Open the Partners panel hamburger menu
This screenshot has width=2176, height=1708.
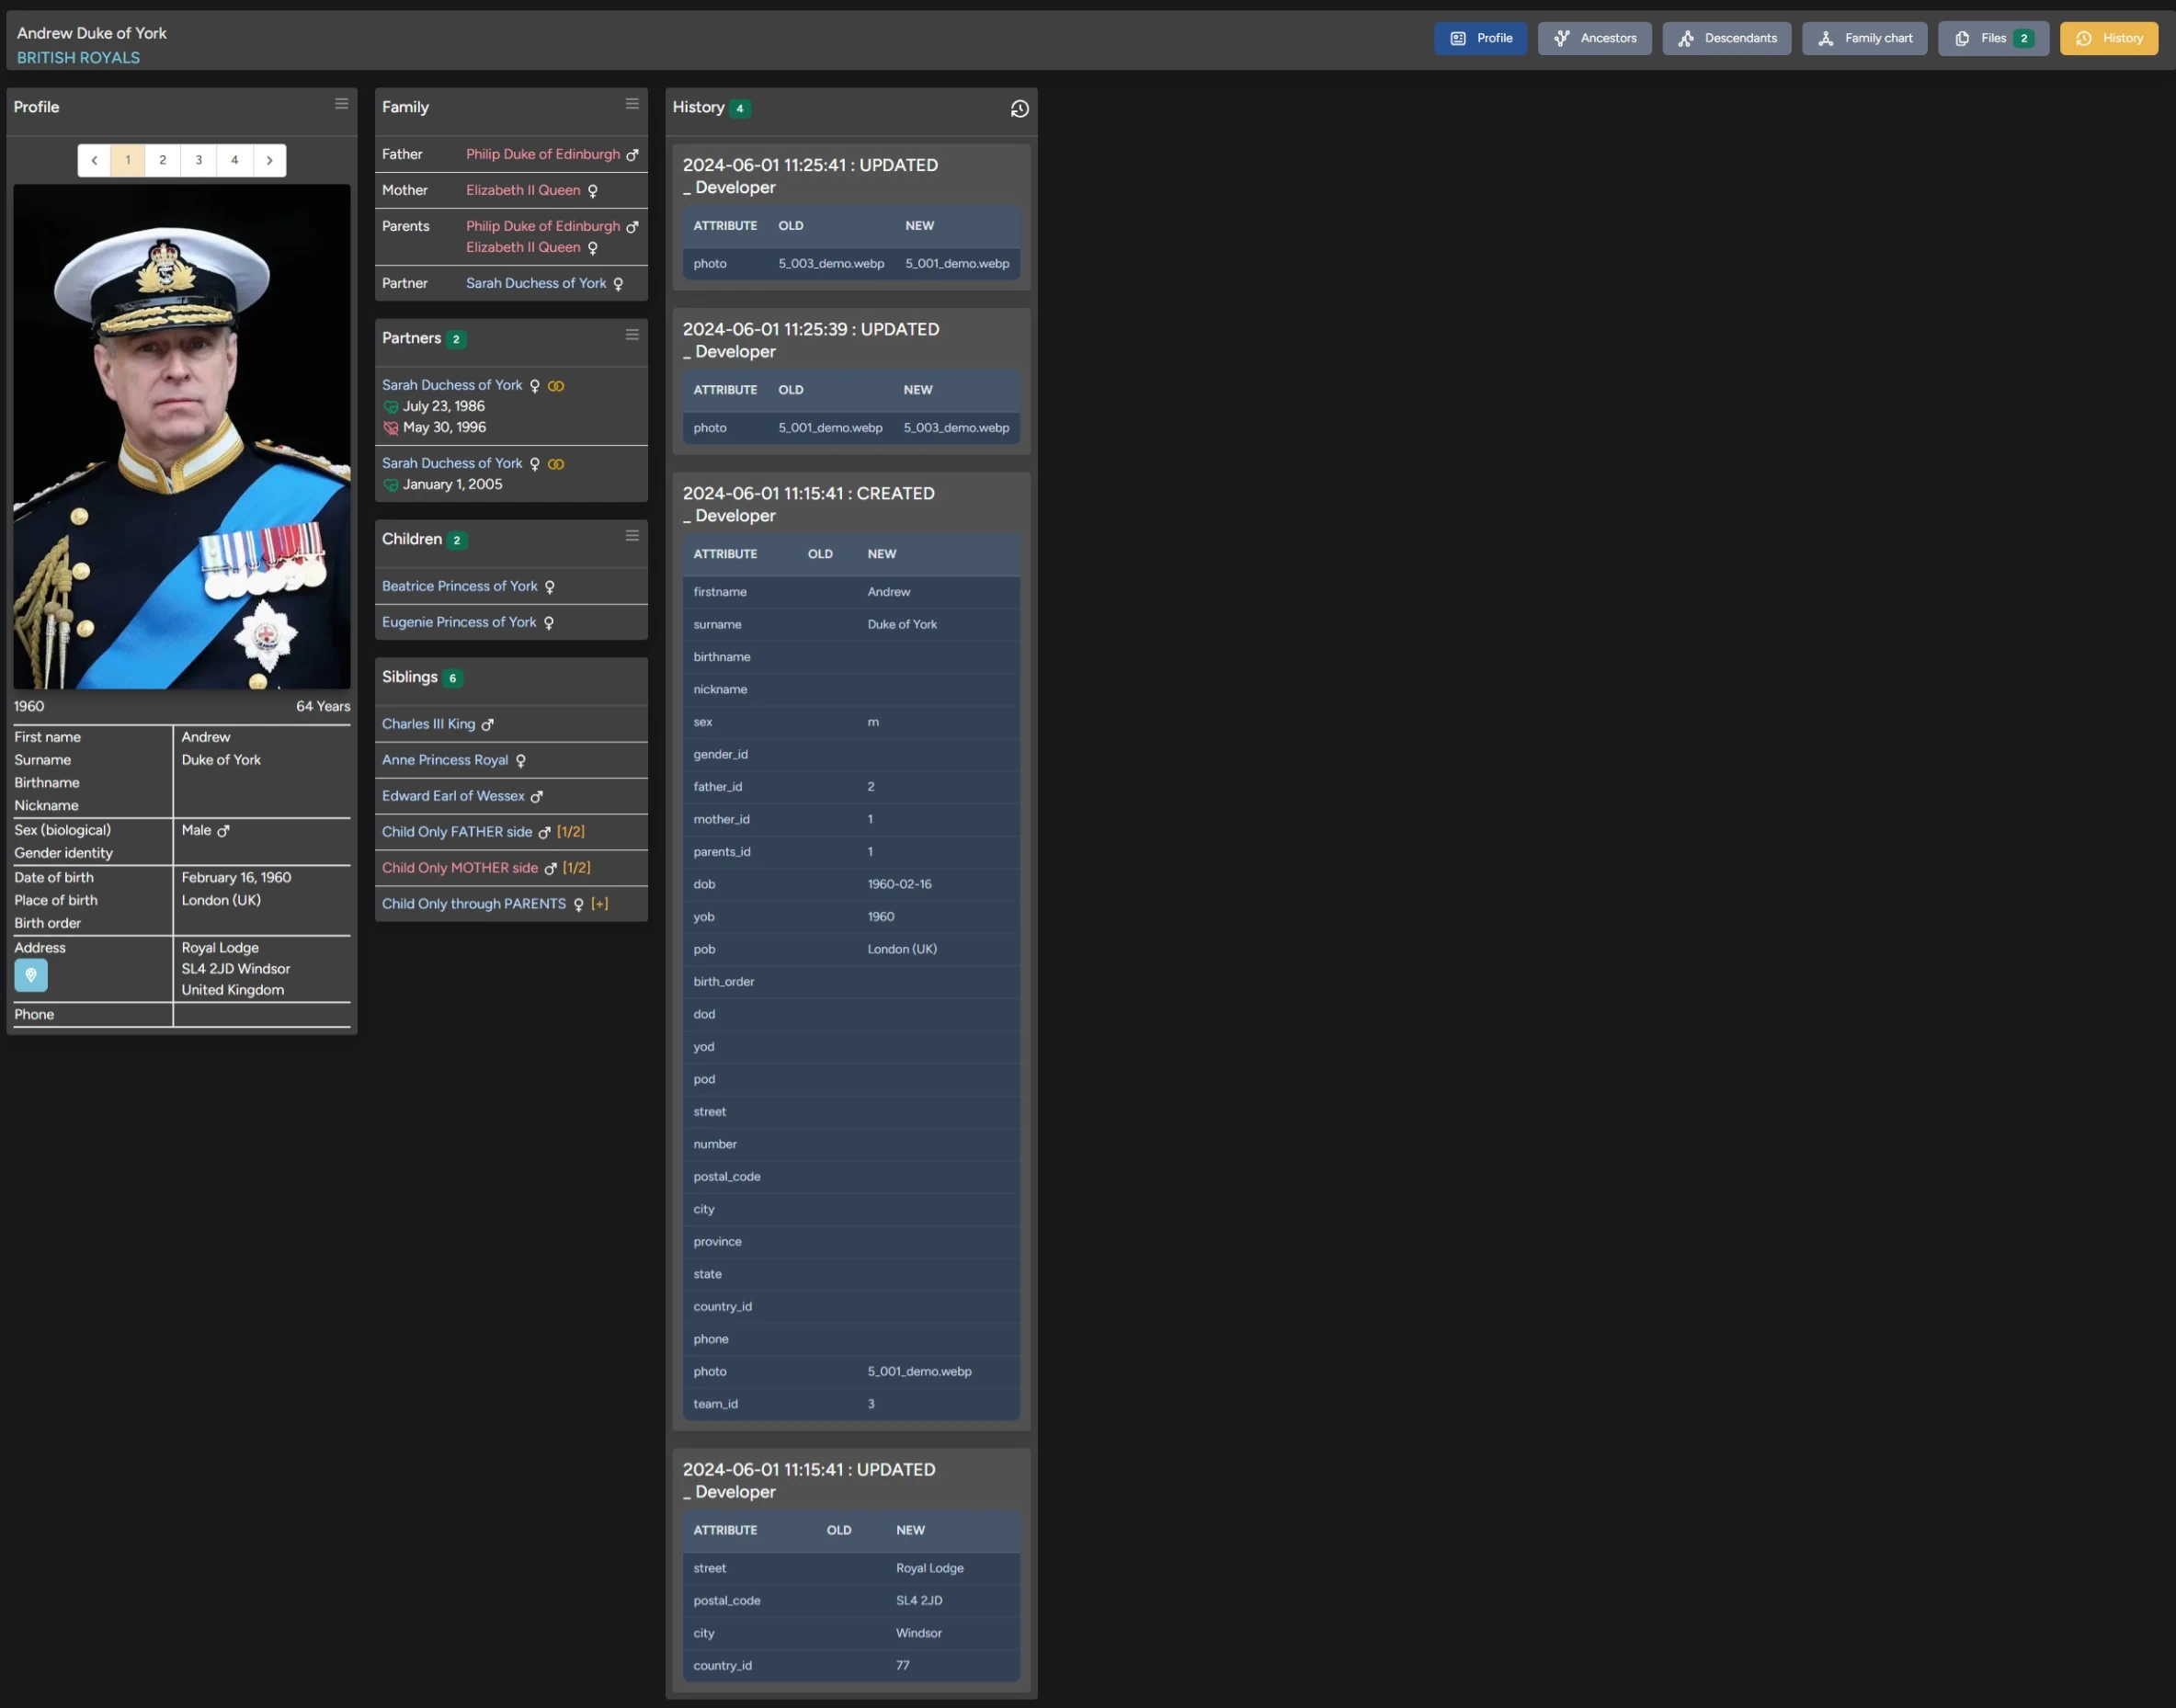tap(632, 335)
